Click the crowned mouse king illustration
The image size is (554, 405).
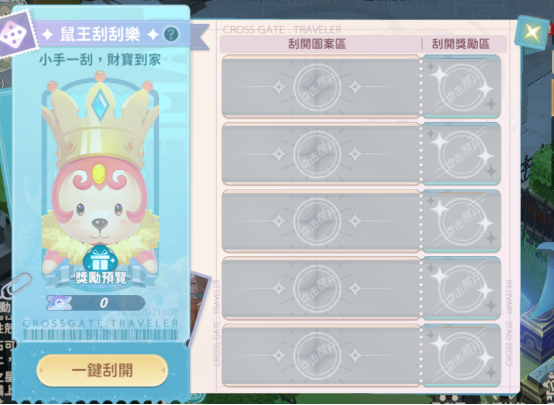100,173
